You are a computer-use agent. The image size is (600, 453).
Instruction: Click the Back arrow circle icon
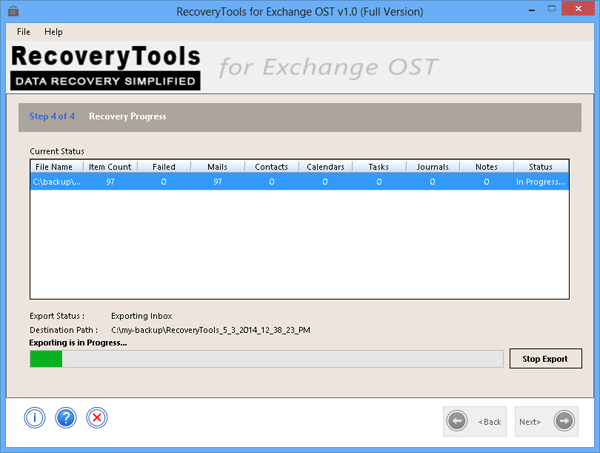point(457,421)
